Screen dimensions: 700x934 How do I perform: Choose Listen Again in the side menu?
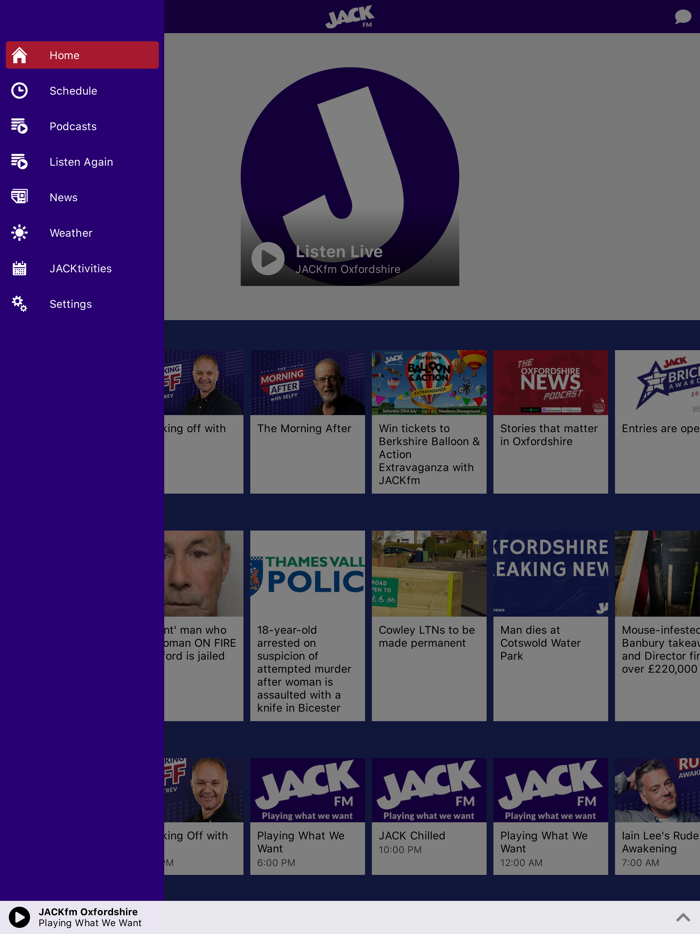click(x=82, y=161)
